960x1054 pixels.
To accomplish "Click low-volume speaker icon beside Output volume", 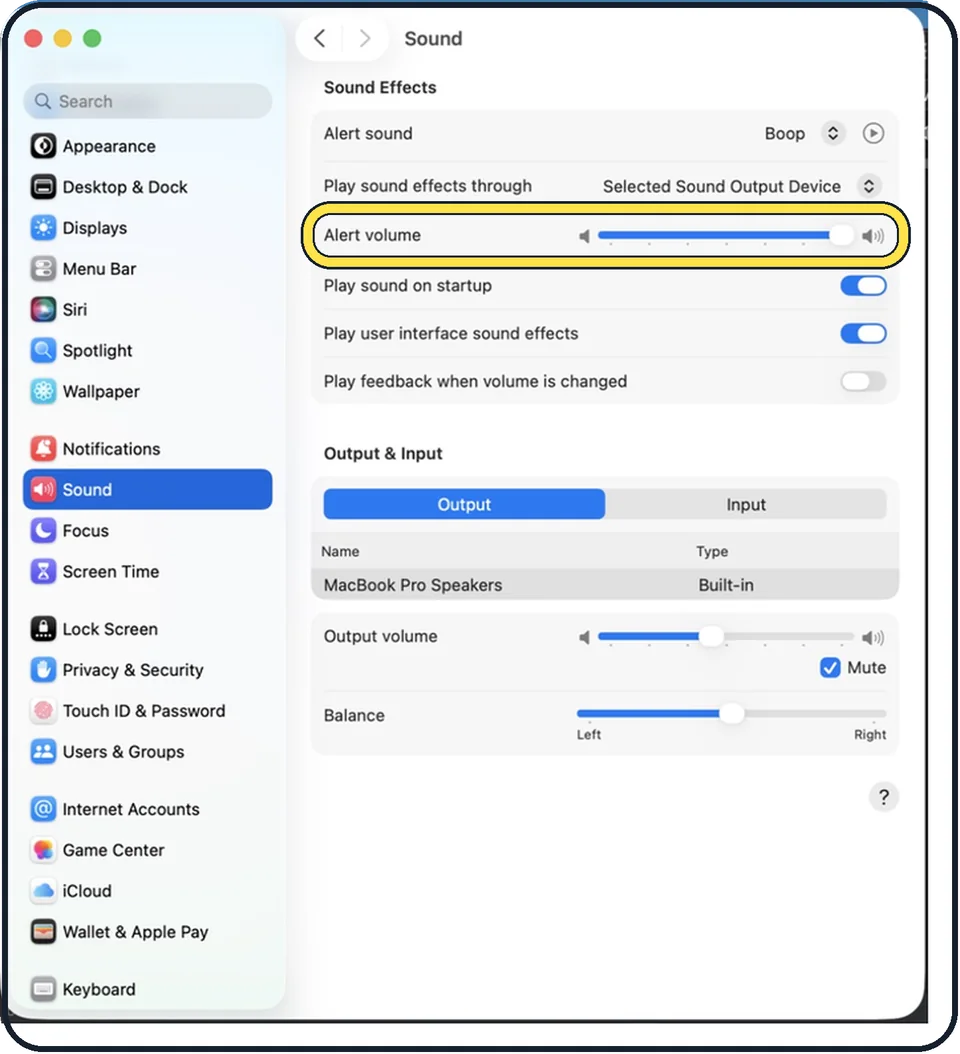I will pos(584,637).
